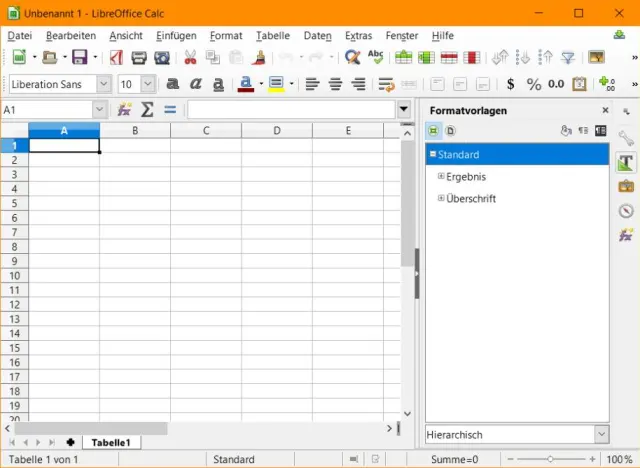Open the sidebar Gallery icon
This screenshot has height=468, width=640.
[626, 186]
